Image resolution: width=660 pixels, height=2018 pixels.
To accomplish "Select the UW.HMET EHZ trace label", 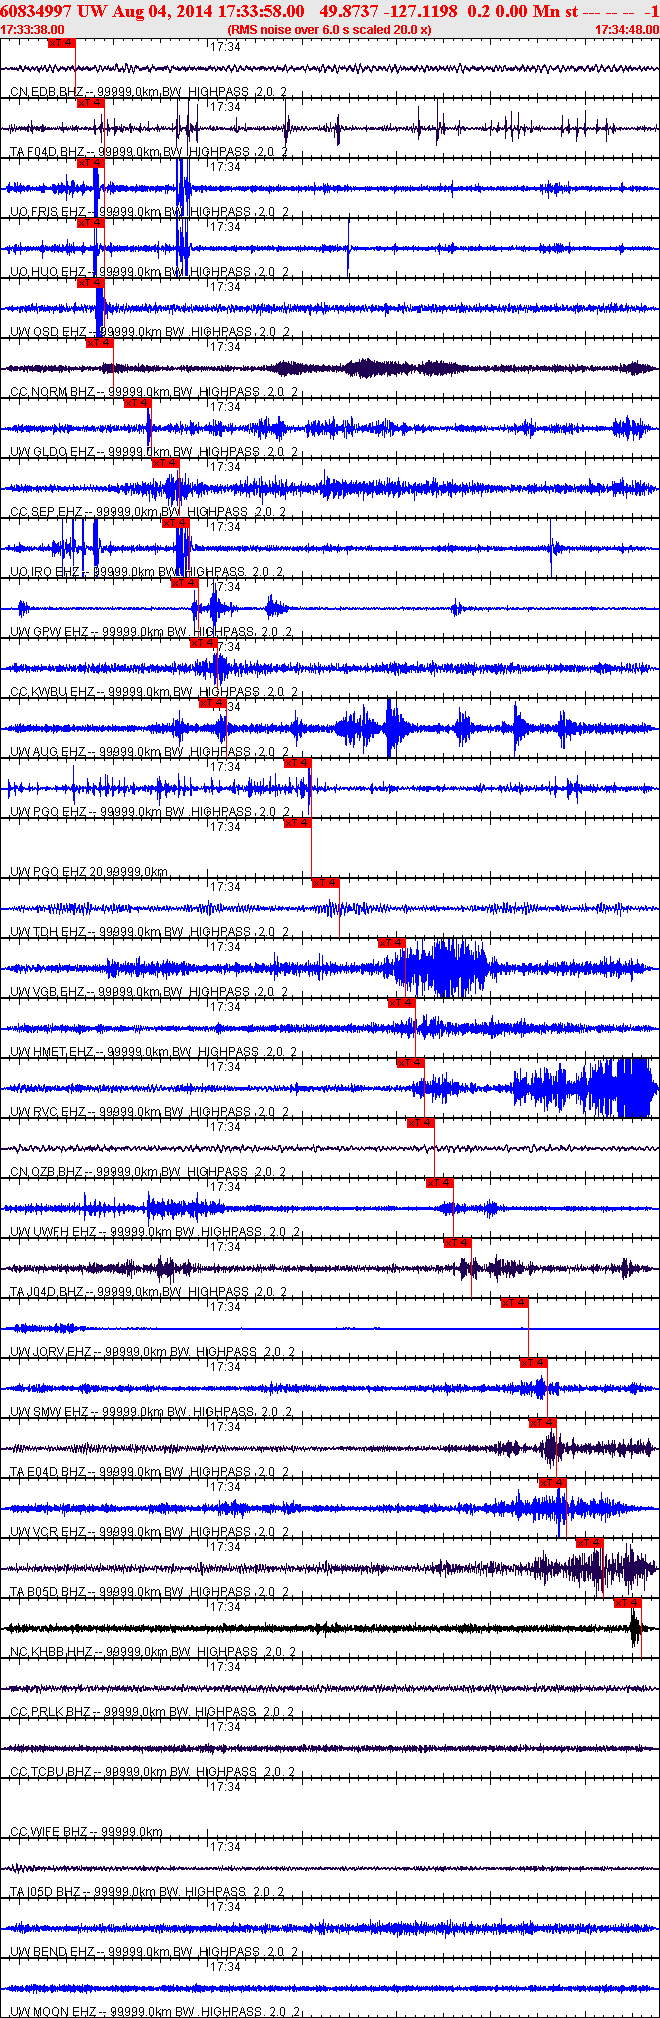I will click(x=153, y=1052).
